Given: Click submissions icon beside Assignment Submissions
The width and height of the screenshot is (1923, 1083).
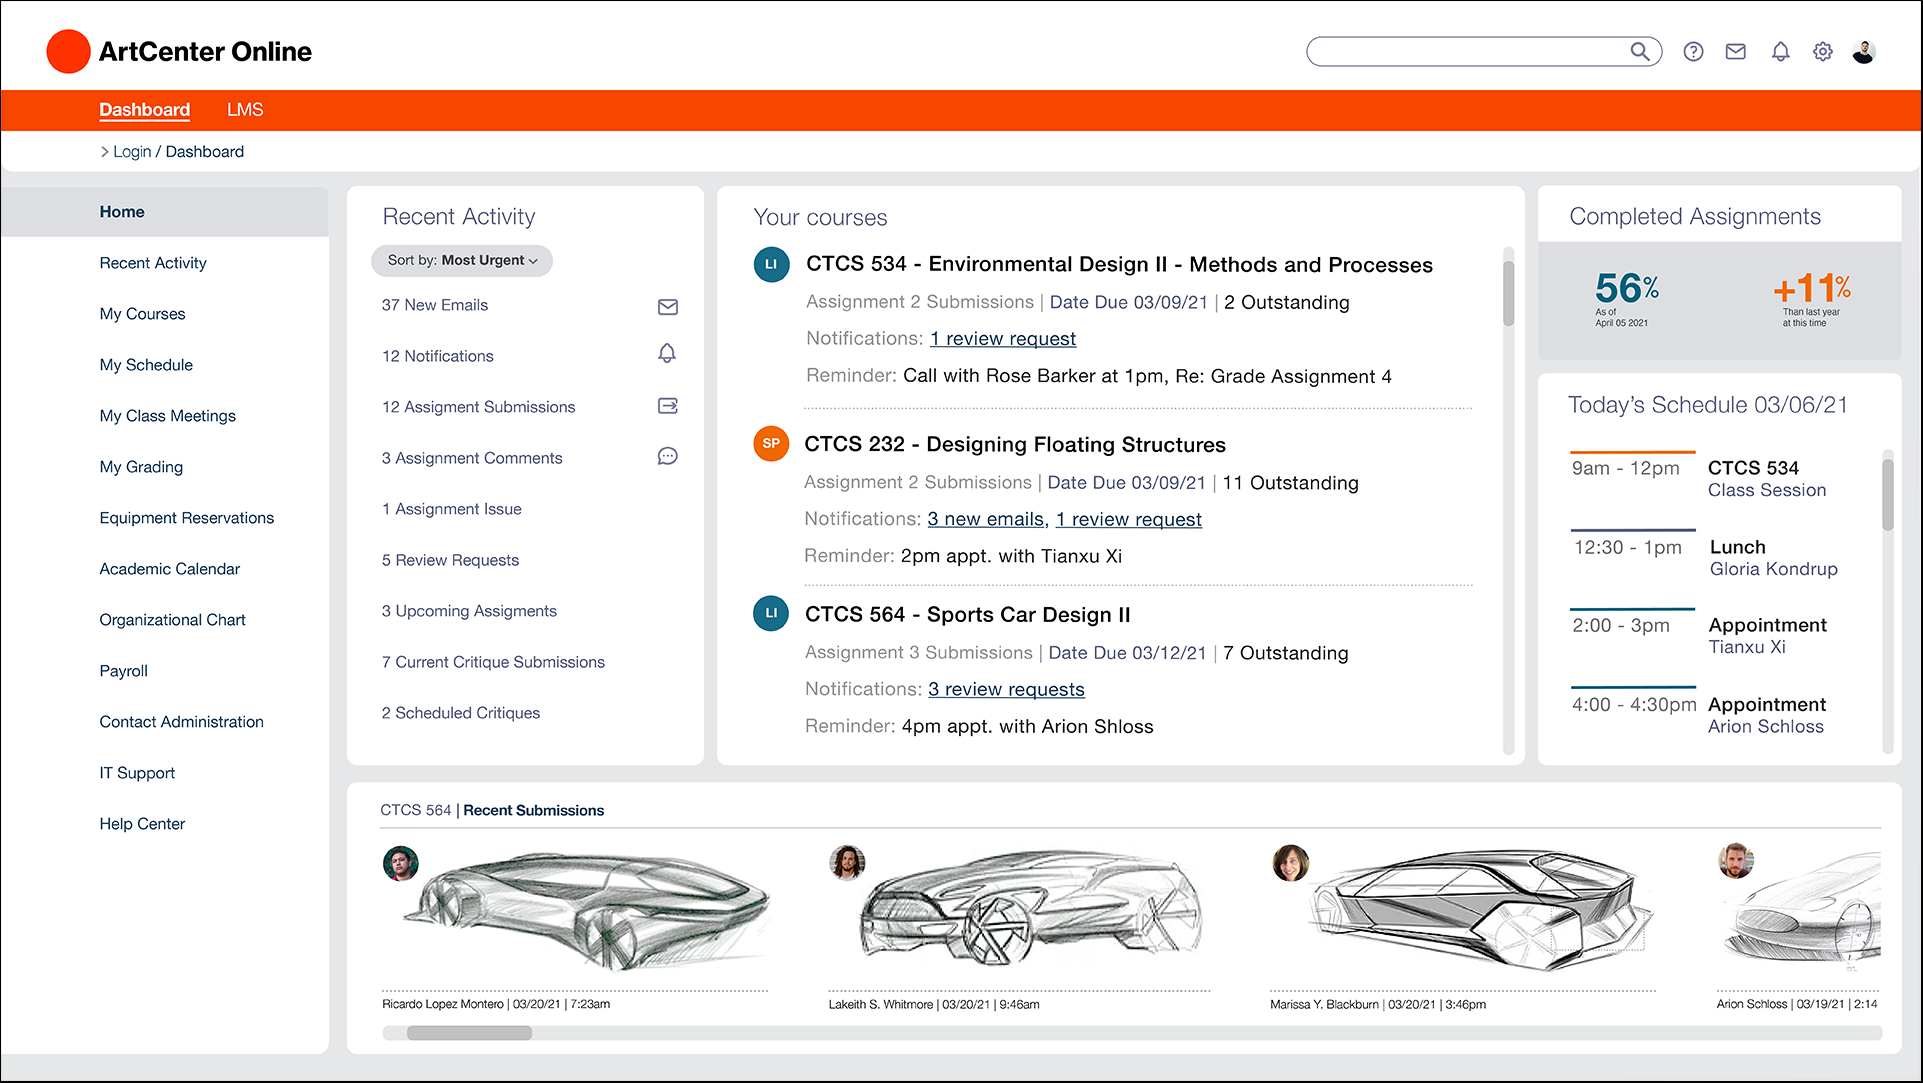Looking at the screenshot, I should (x=668, y=406).
